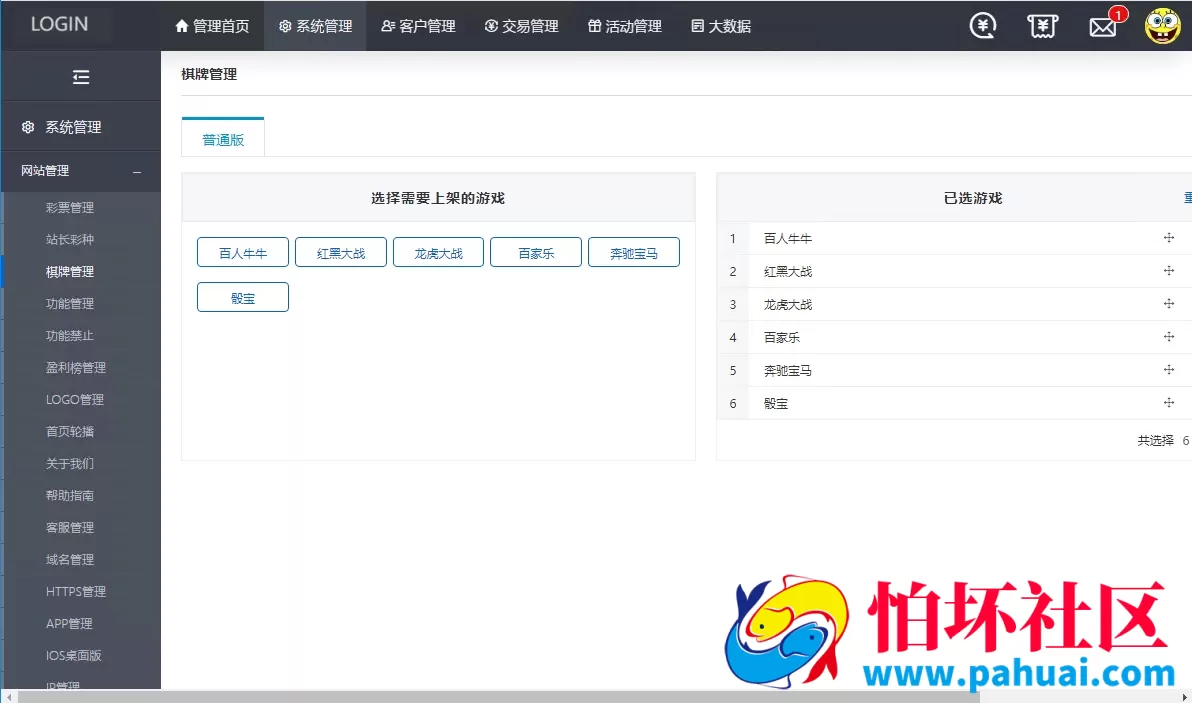Open 站长彩种 in the sidebar
1192x703 pixels.
70,239
